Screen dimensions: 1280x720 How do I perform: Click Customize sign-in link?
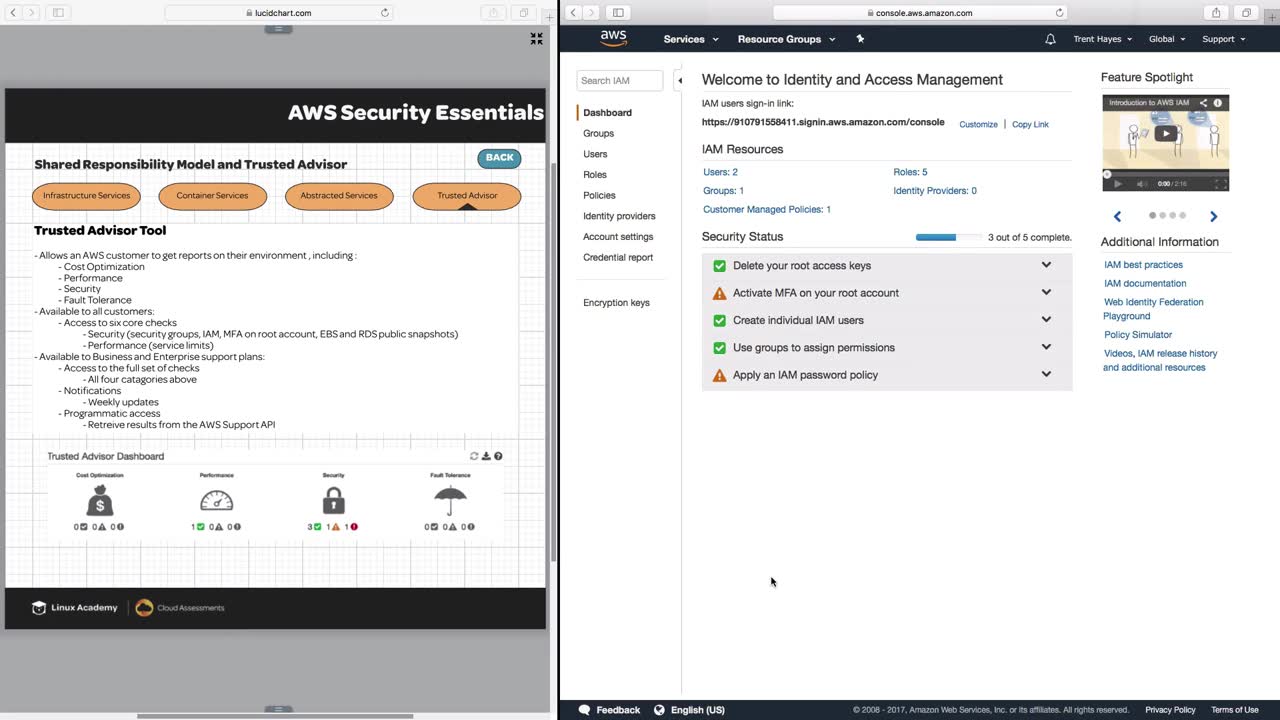click(978, 124)
